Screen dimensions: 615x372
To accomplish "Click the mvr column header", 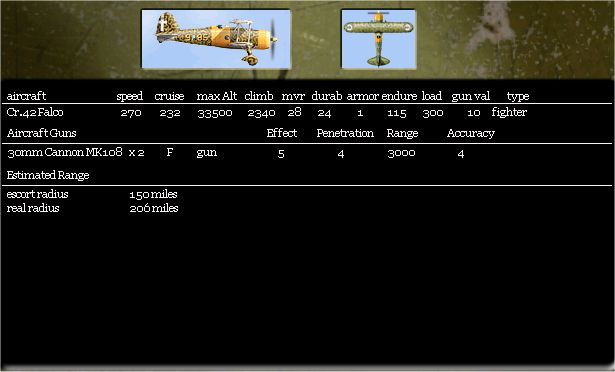I will (x=293, y=97).
